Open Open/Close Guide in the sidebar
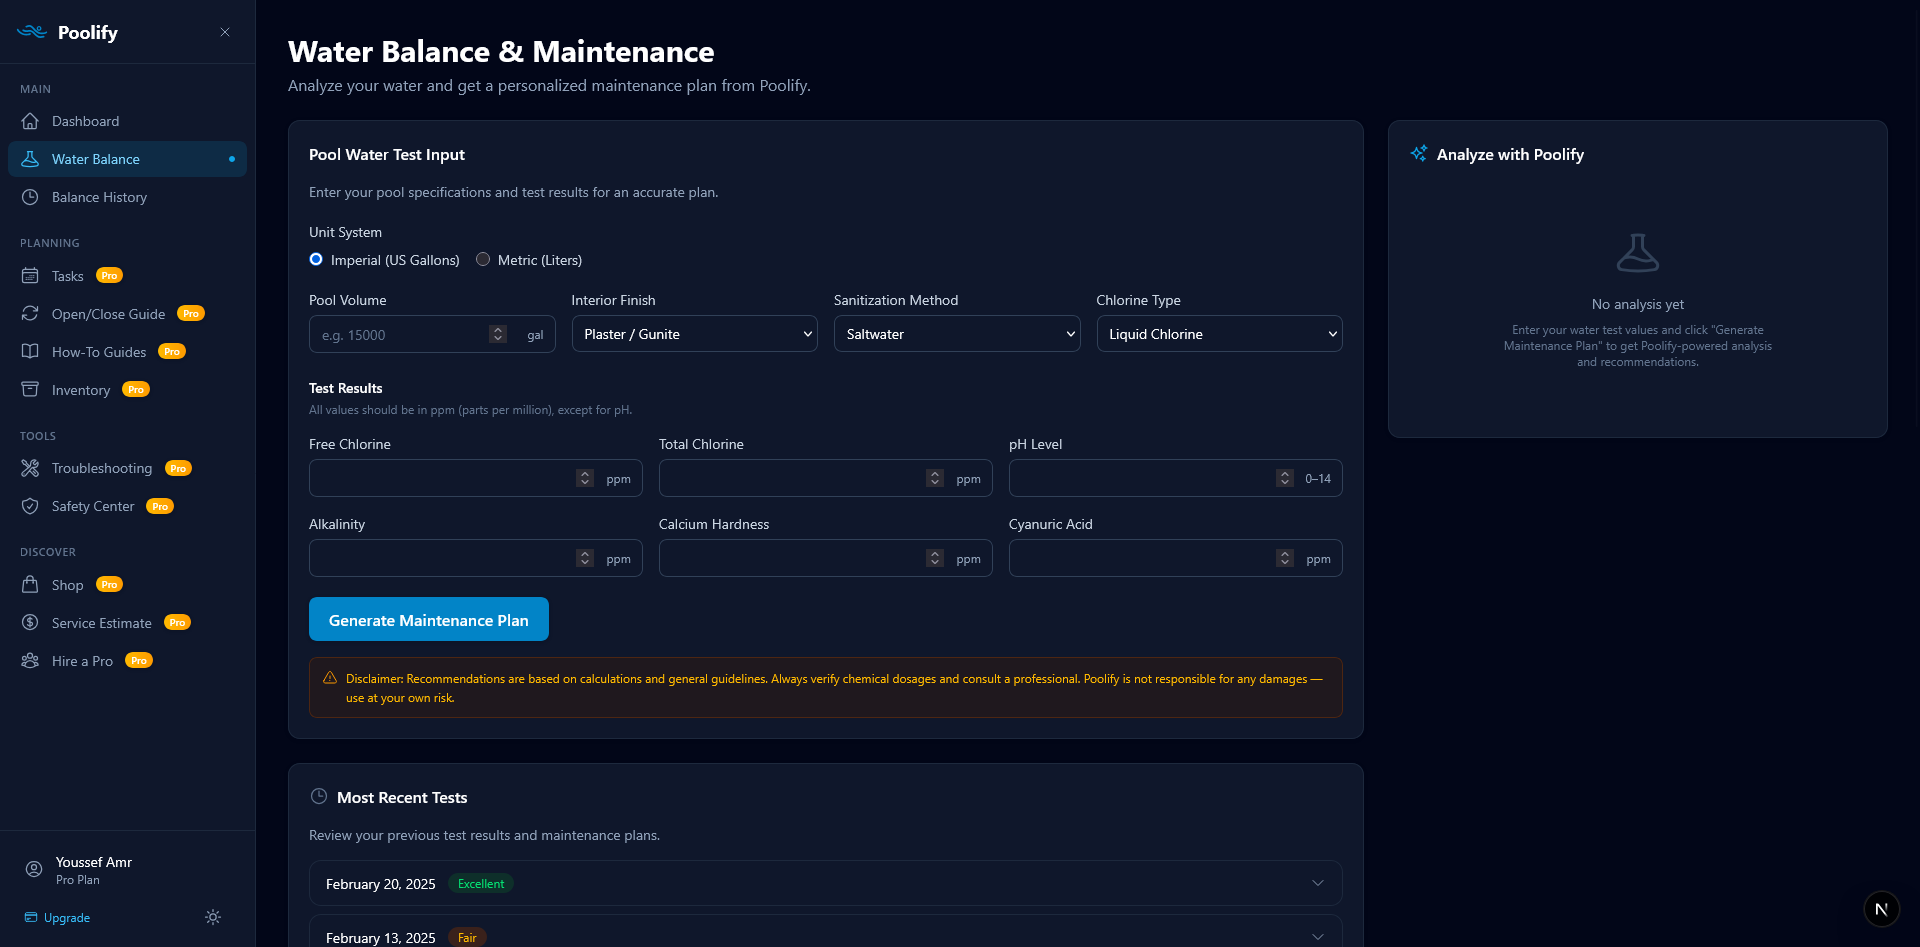This screenshot has width=1920, height=947. click(127, 313)
